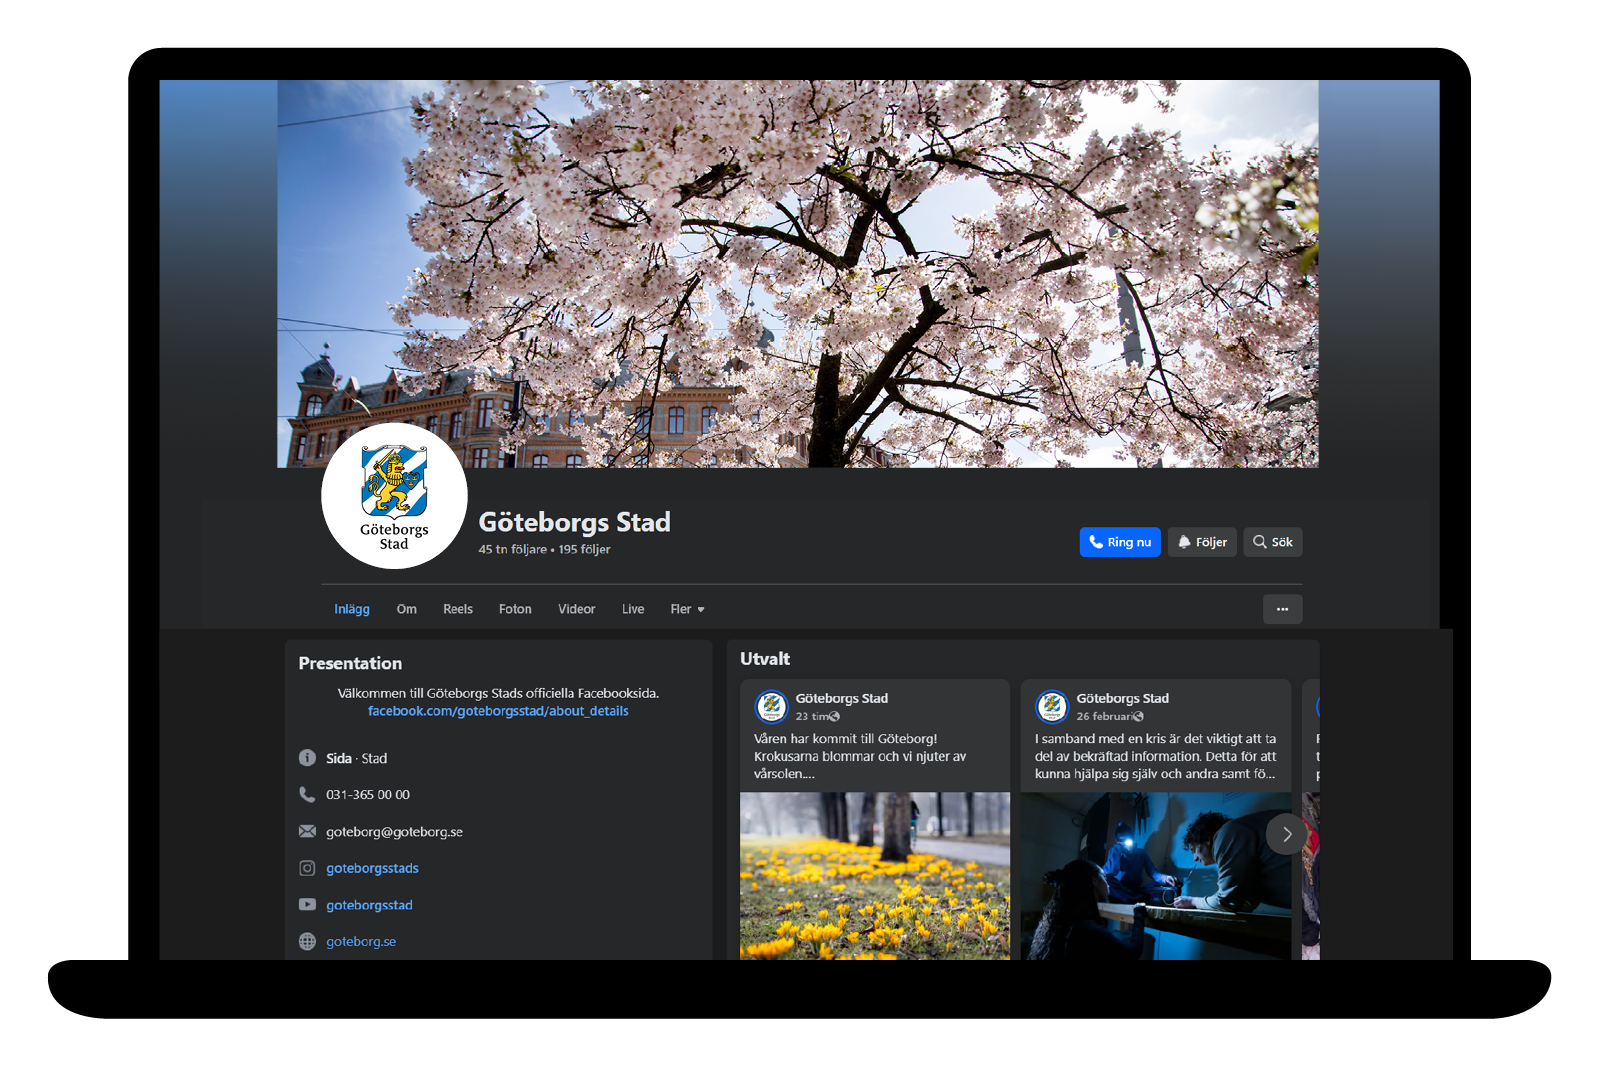Image resolution: width=1600 pixels, height=1067 pixels.
Task: Select the Inlägg tab
Action: point(352,609)
